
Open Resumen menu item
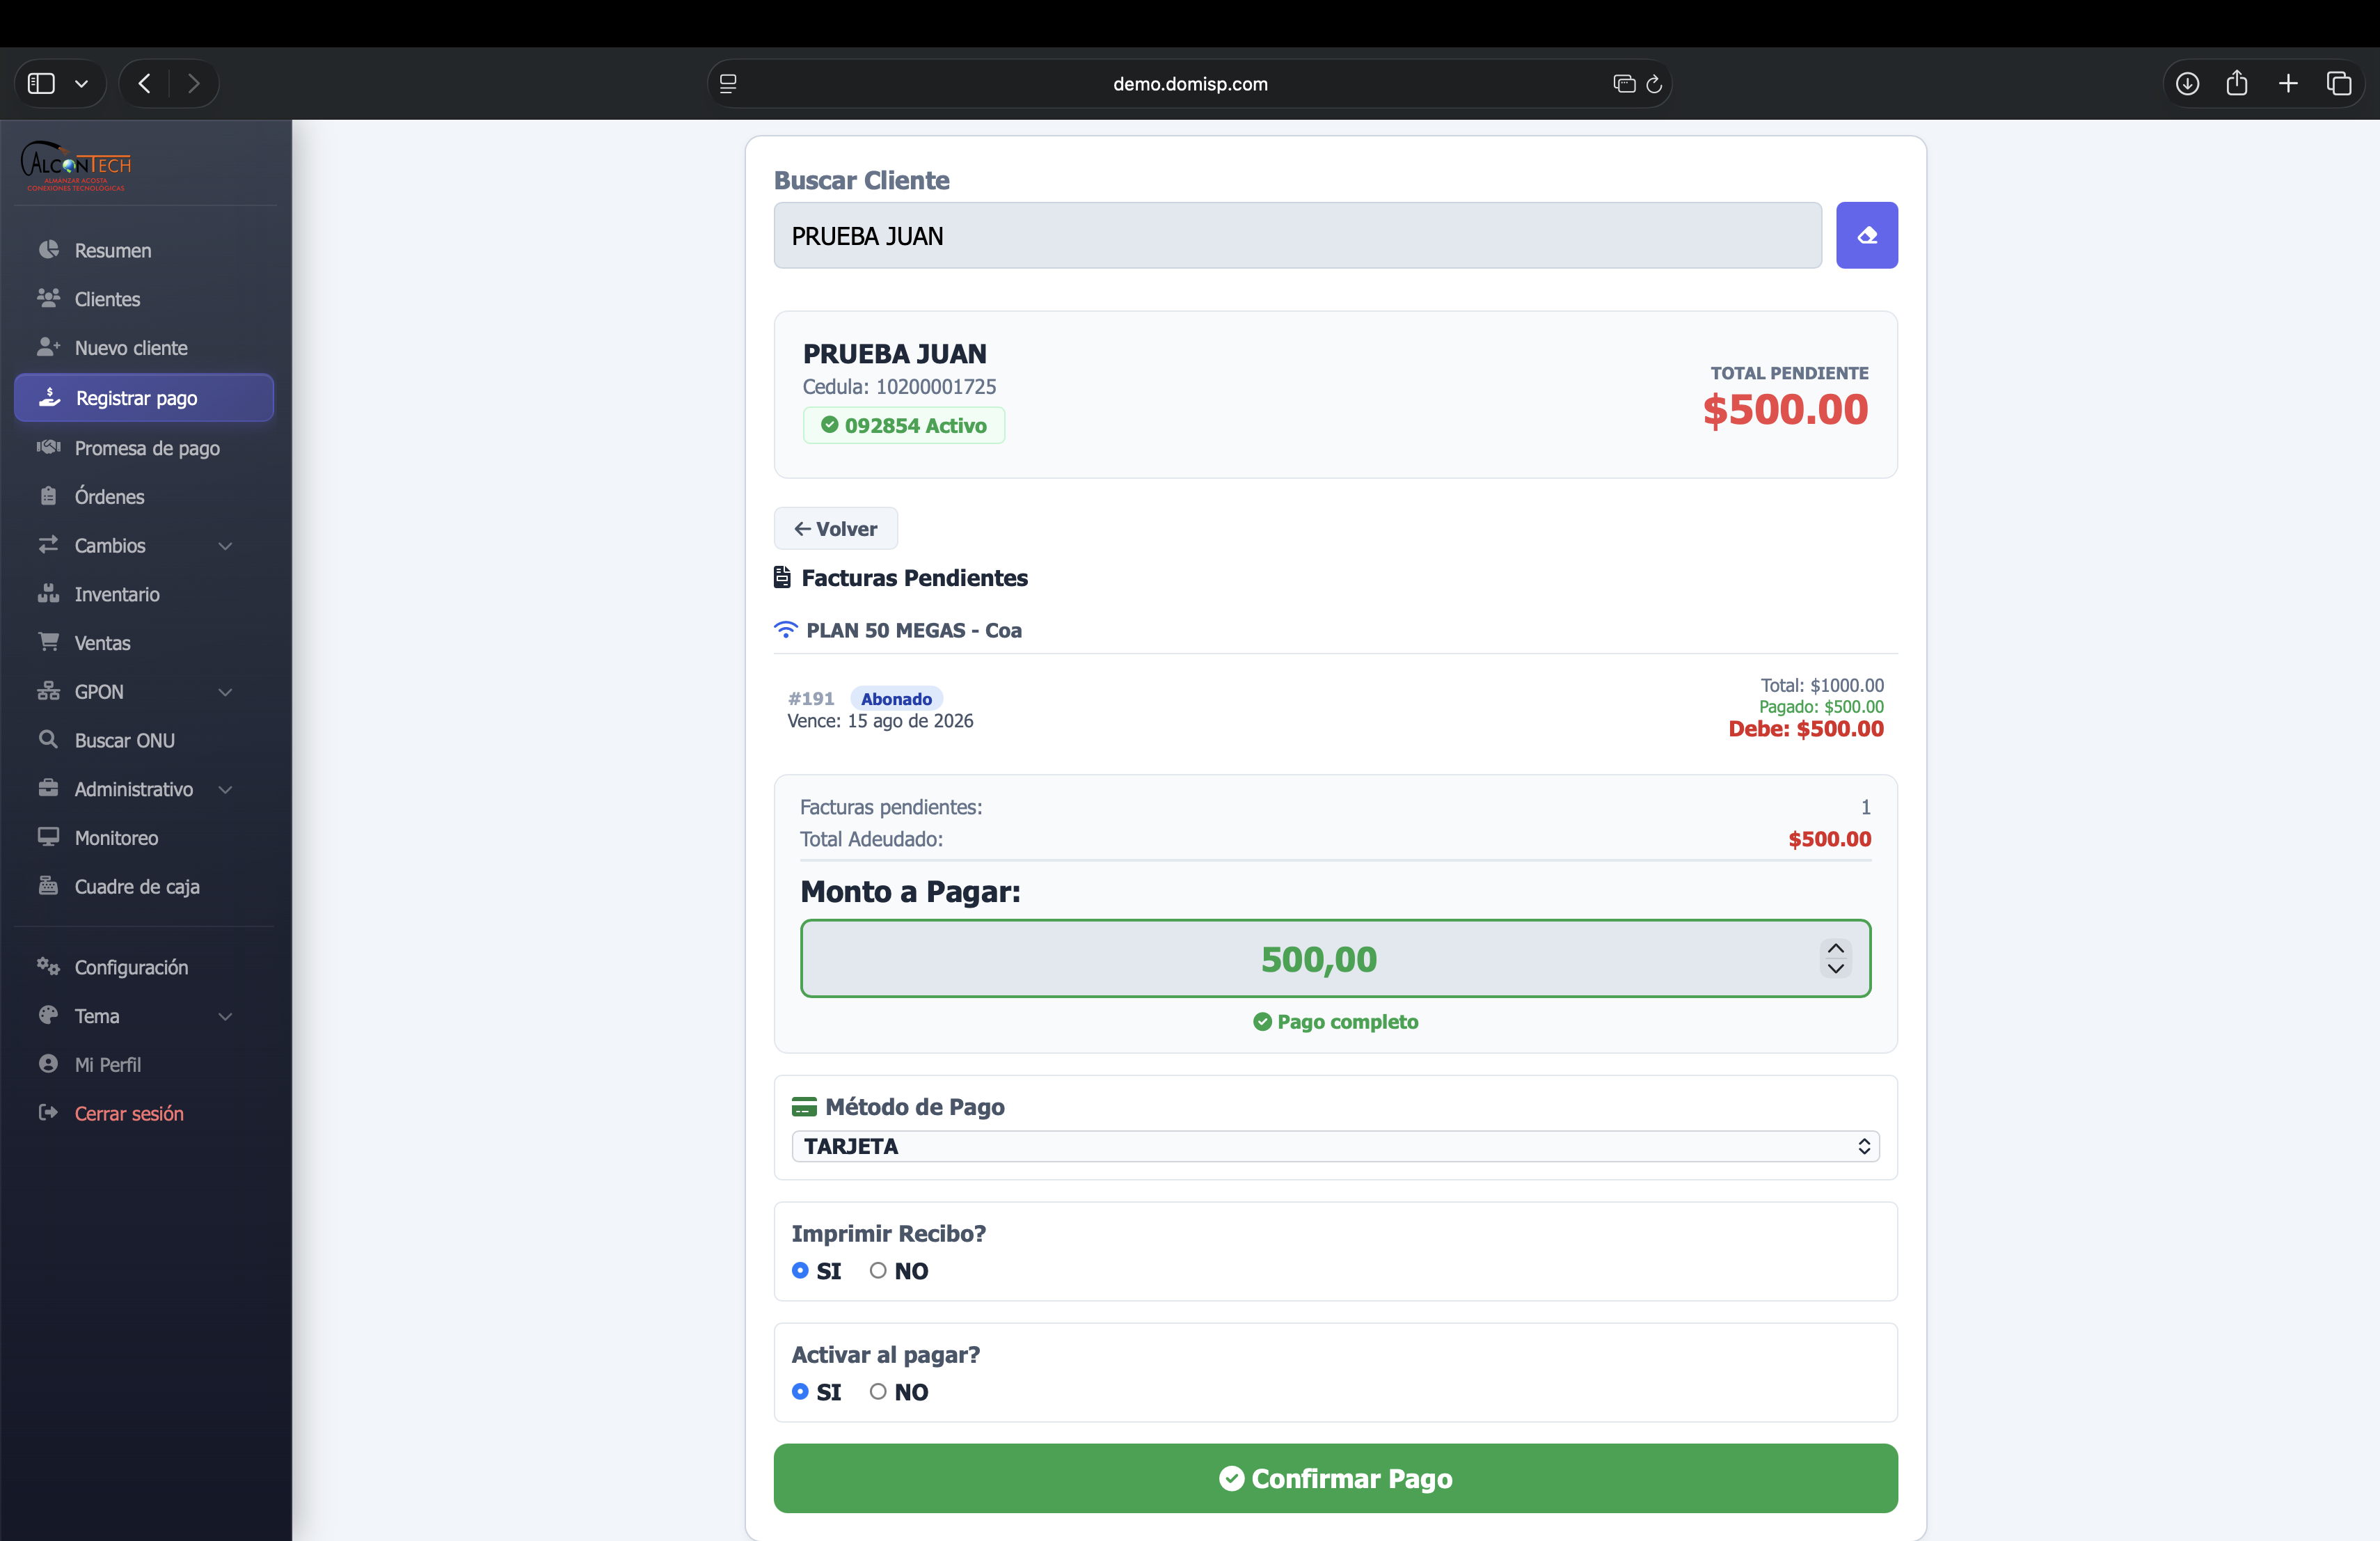(x=144, y=250)
